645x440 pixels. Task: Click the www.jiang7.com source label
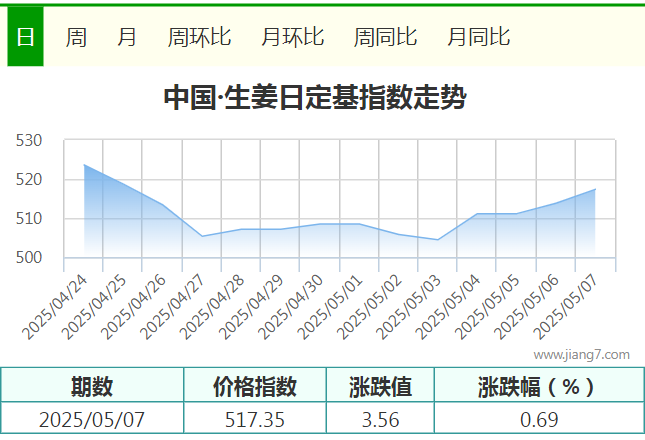point(581,354)
